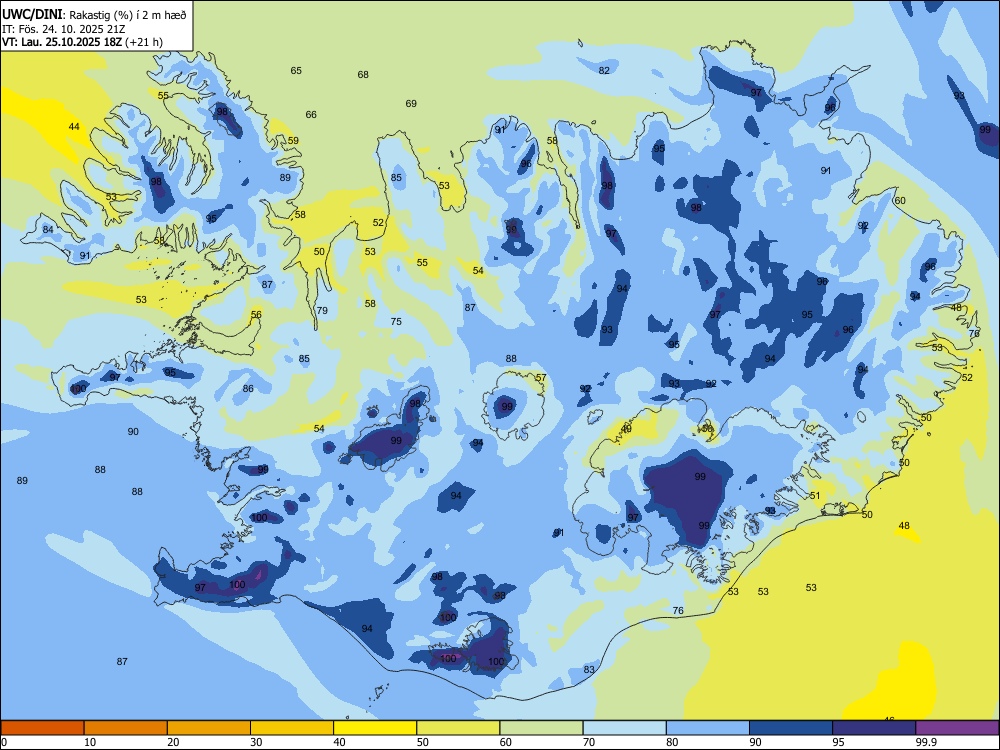Screen dimensions: 1000x750
Task: Select the '40' legend tick label
Action: tap(340, 742)
